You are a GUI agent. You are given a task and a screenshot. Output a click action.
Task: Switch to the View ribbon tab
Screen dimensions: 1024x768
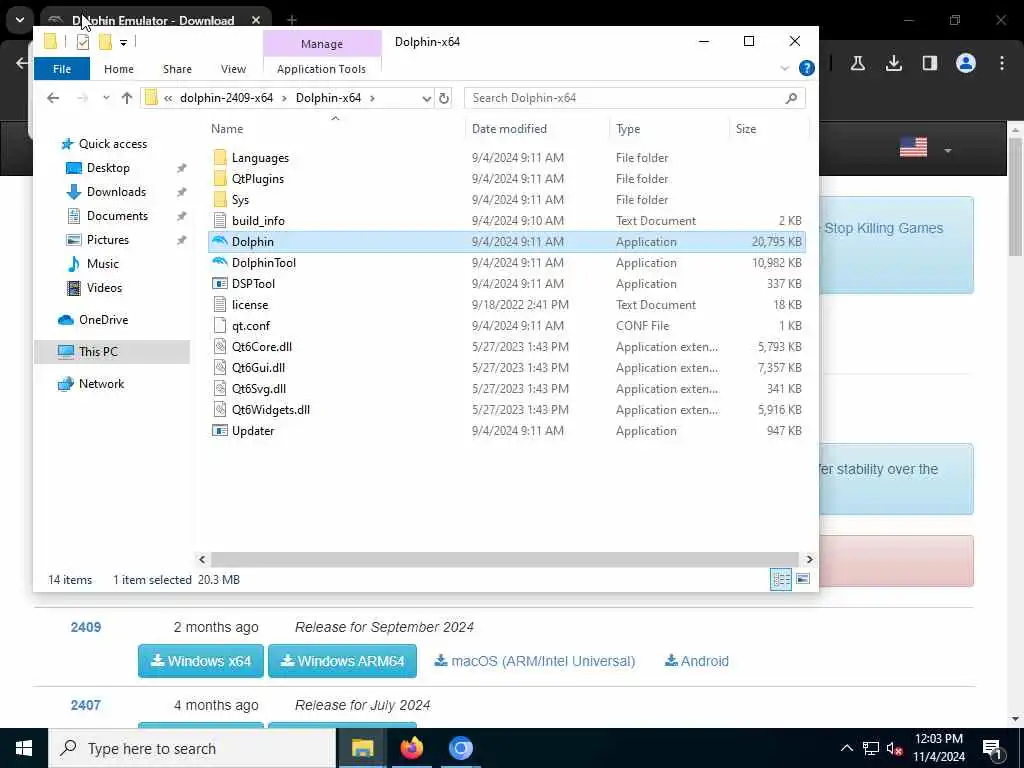click(233, 69)
